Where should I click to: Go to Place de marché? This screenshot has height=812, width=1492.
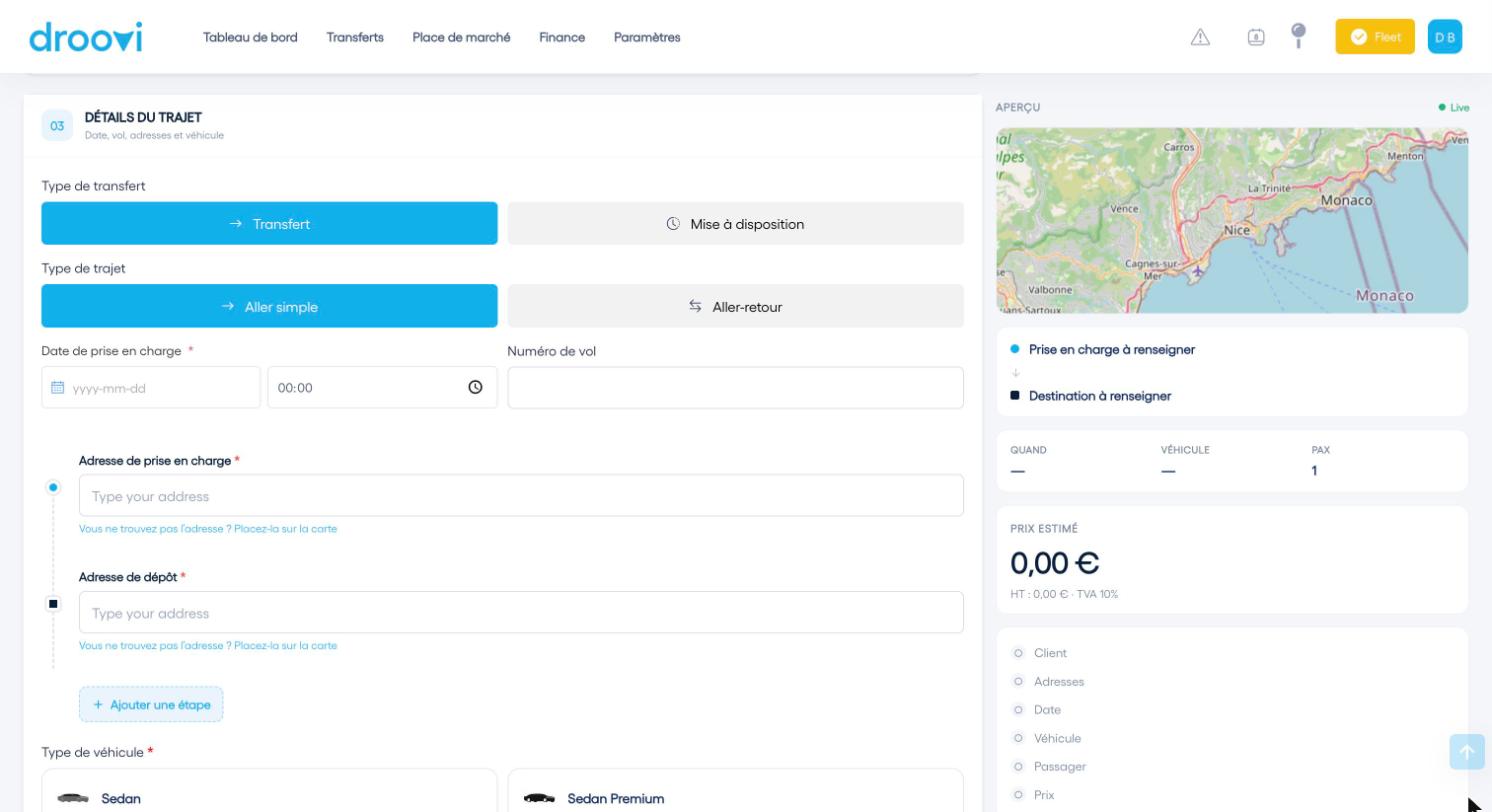point(461,37)
